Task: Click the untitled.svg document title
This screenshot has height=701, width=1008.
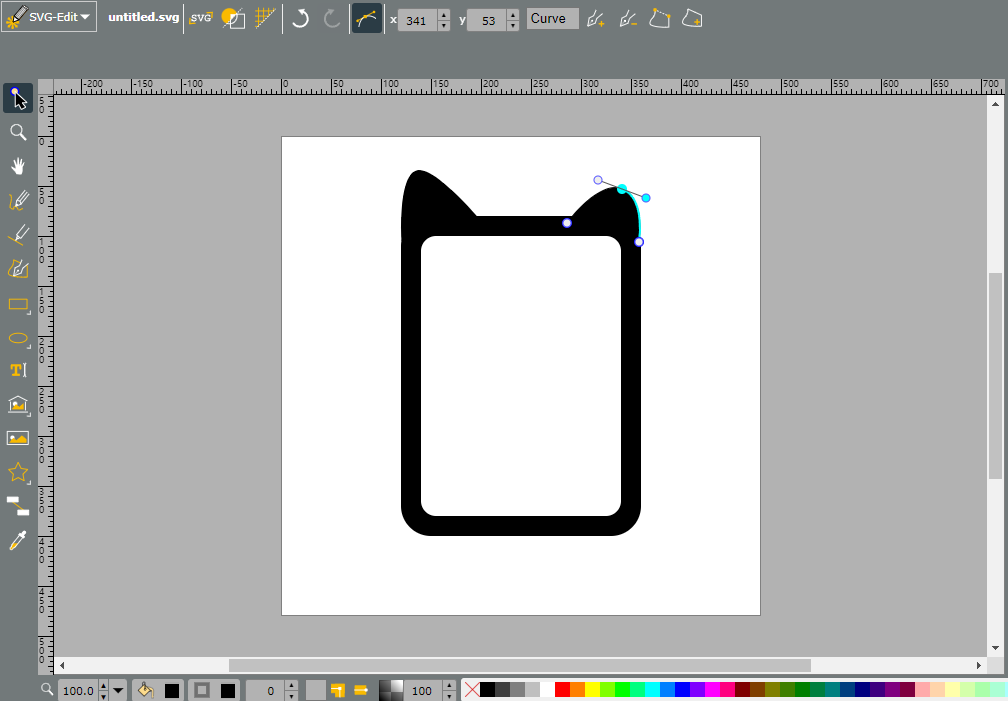Action: (143, 17)
